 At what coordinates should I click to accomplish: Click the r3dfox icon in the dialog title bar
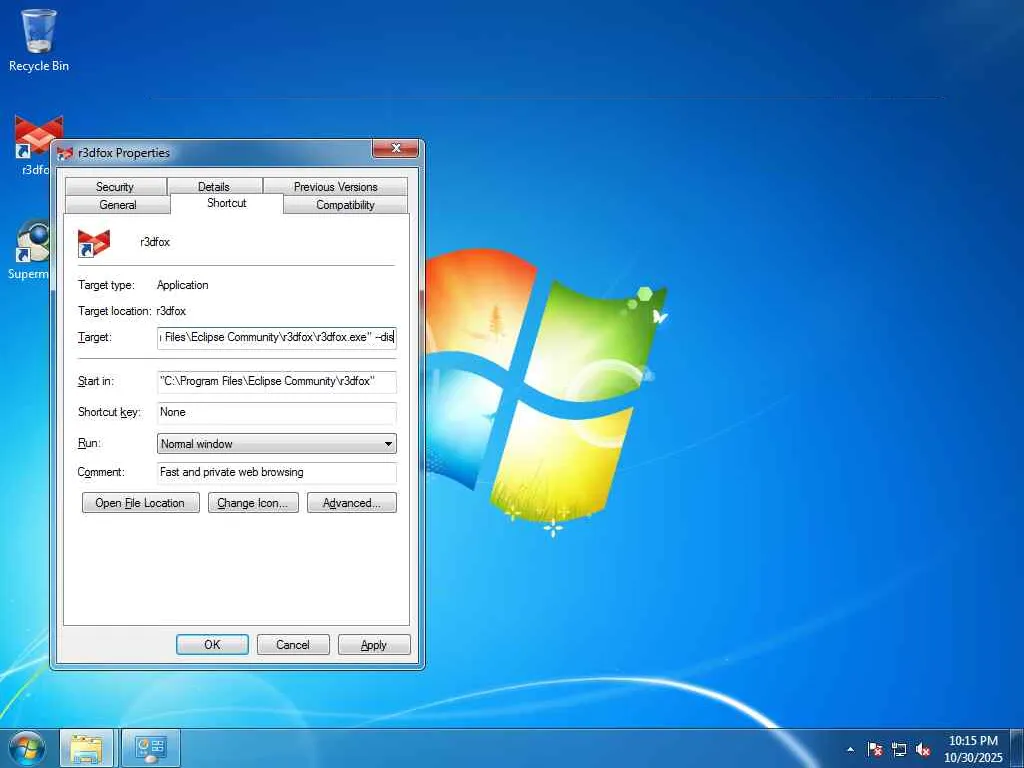point(65,153)
